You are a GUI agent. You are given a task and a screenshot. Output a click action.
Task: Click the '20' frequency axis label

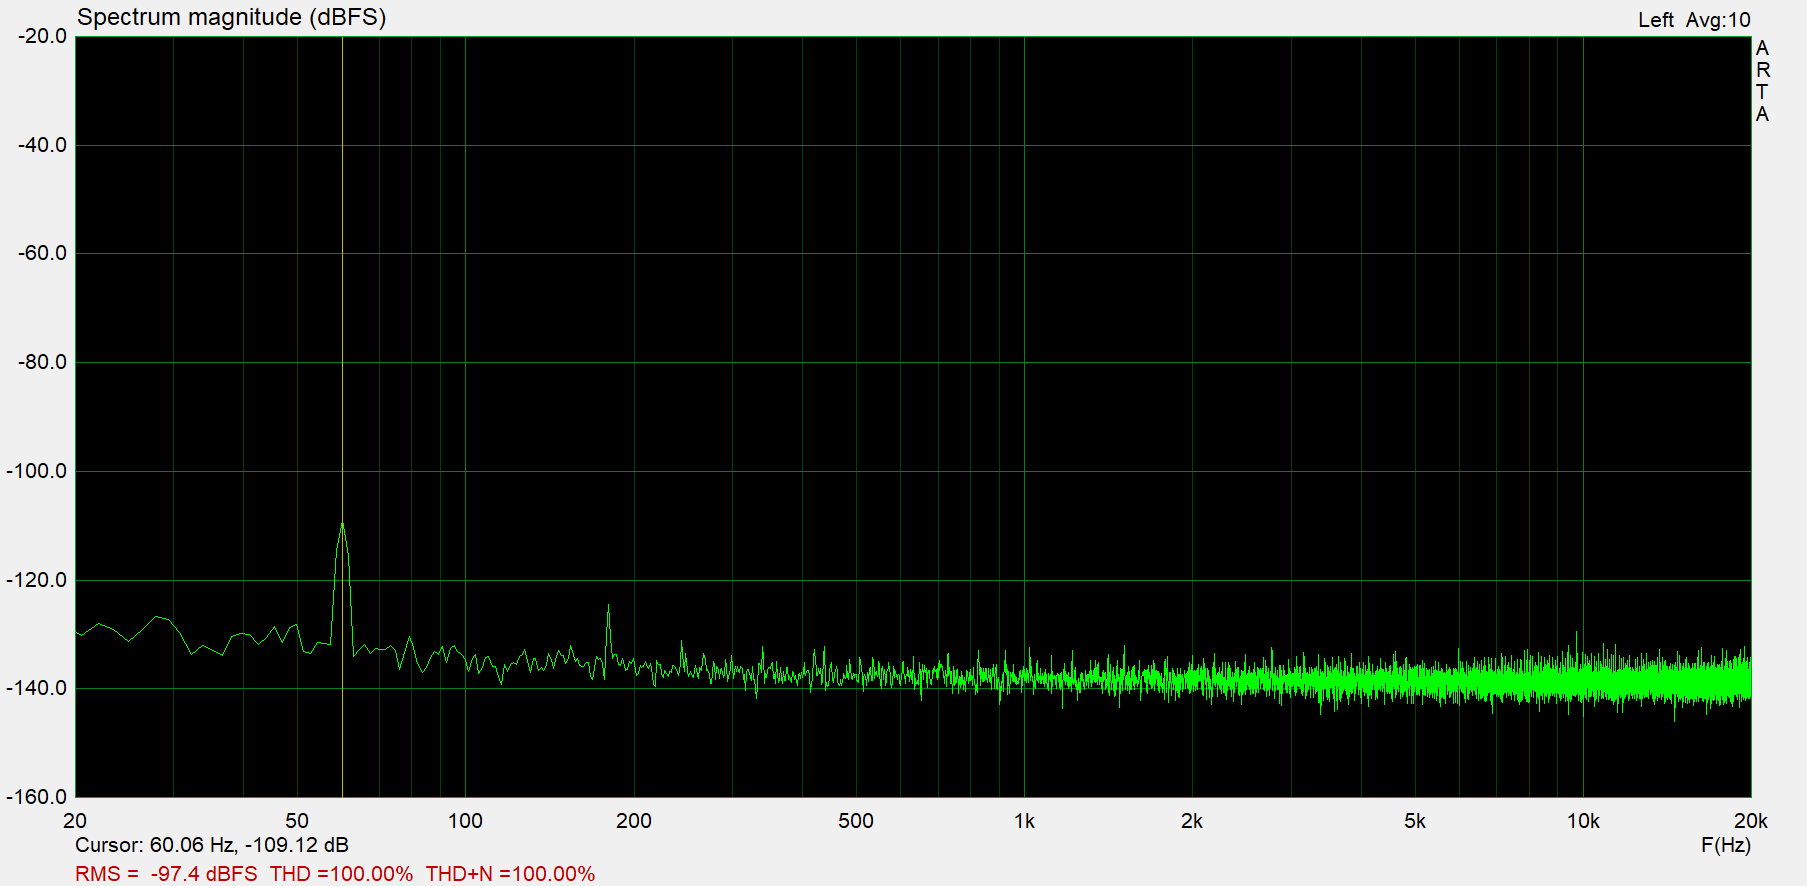tap(75, 821)
